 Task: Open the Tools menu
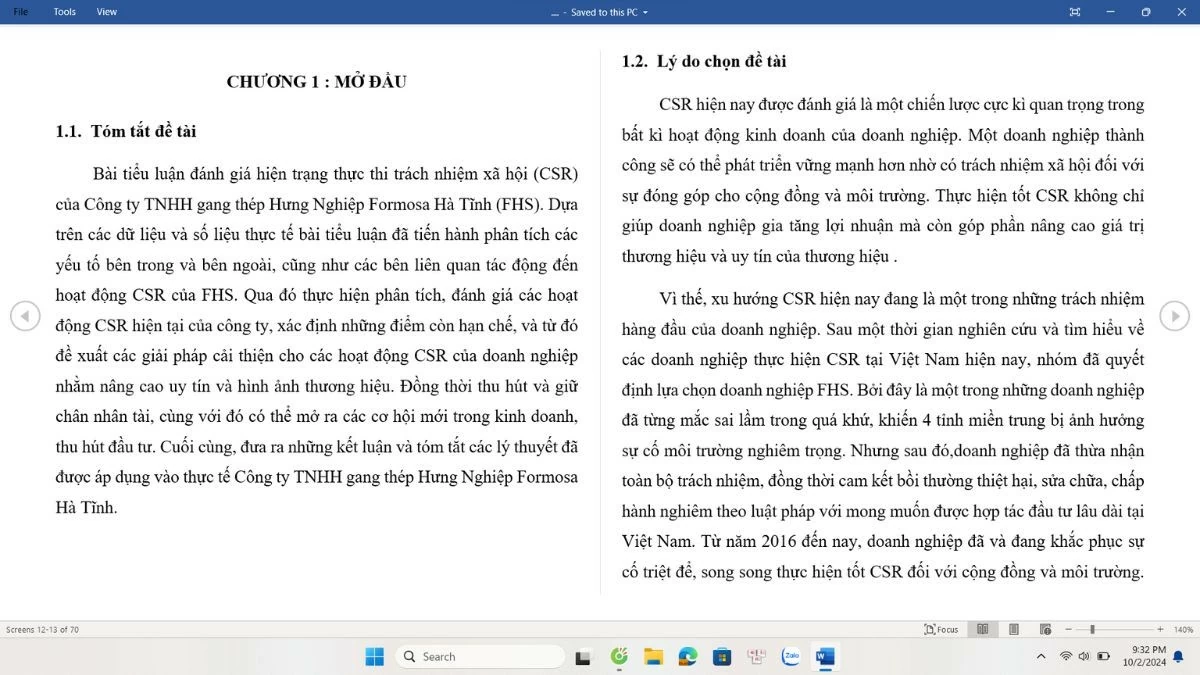(64, 11)
